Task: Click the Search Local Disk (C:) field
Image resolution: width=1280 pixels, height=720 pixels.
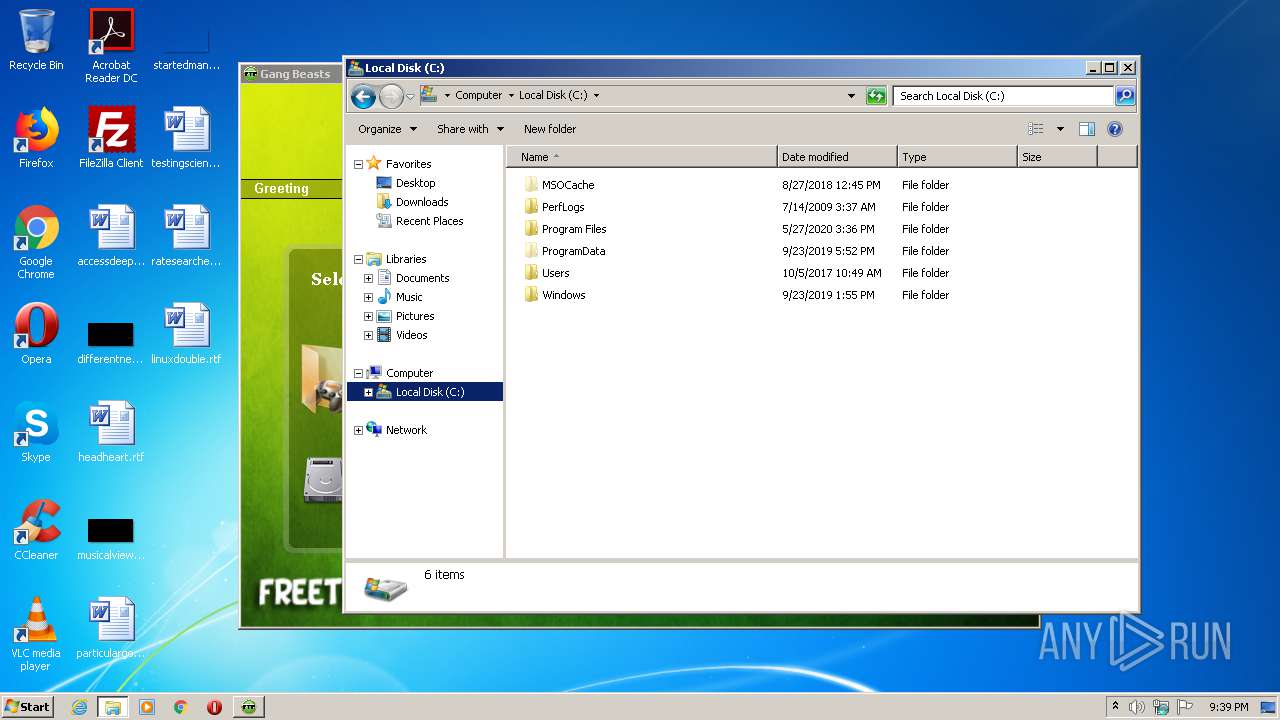Action: (x=1002, y=96)
